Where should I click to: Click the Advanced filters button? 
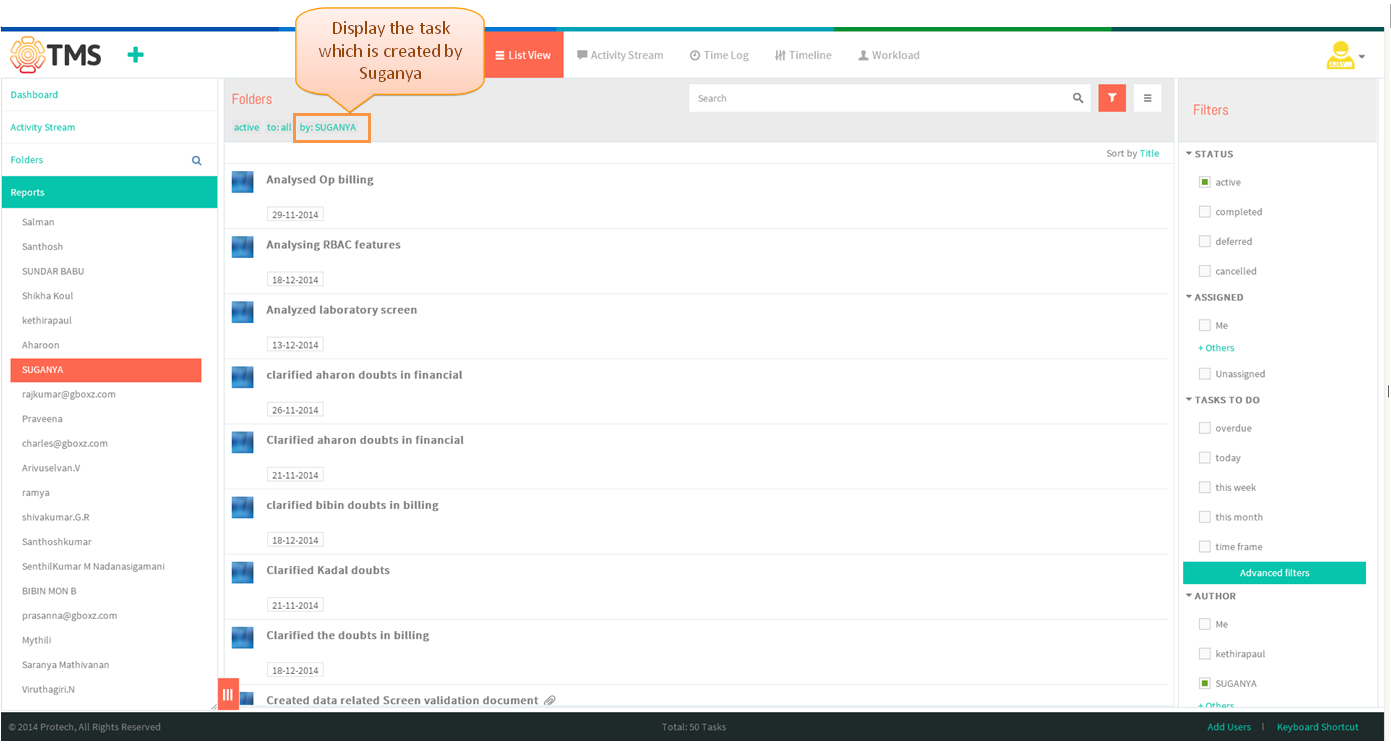tap(1274, 573)
